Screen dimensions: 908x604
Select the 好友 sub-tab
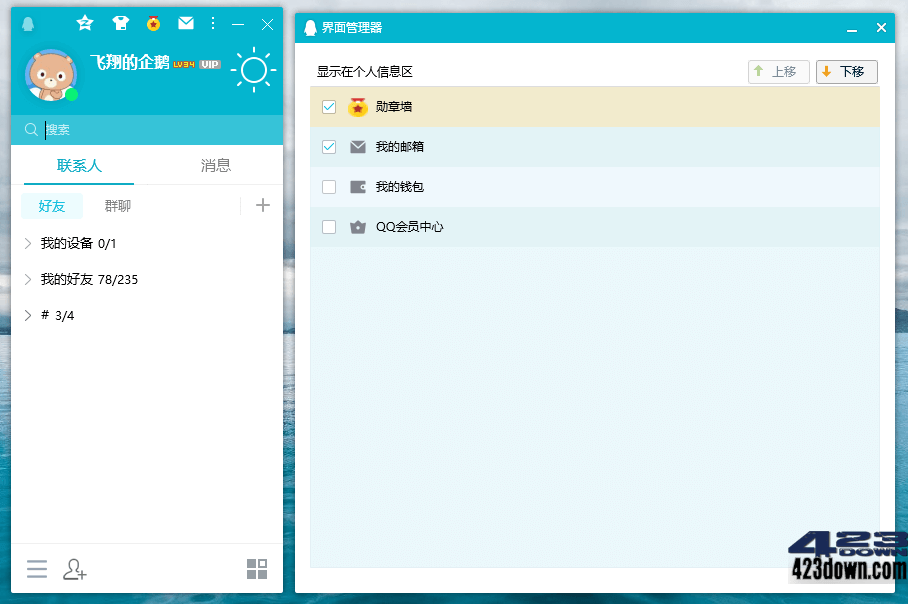click(x=52, y=206)
